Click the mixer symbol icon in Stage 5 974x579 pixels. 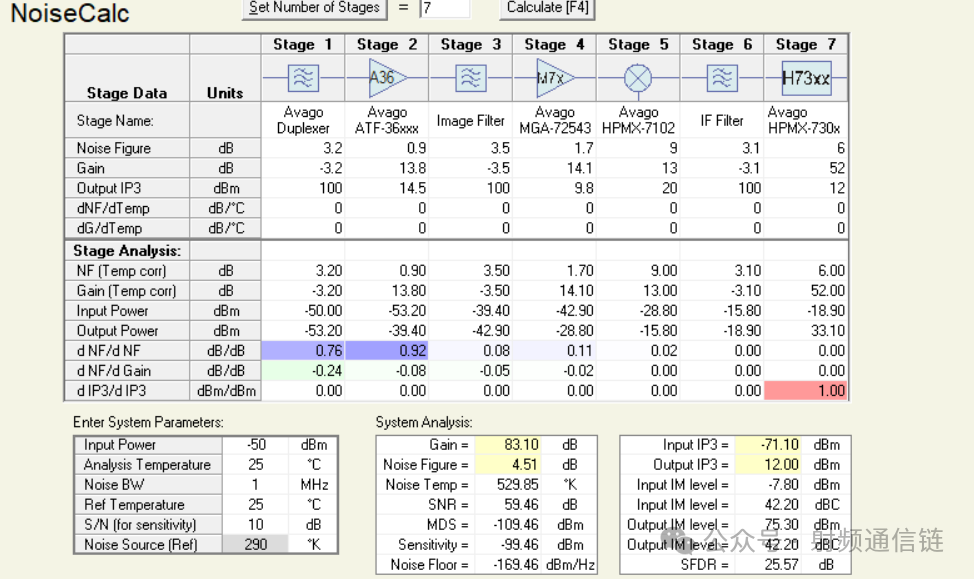click(638, 78)
